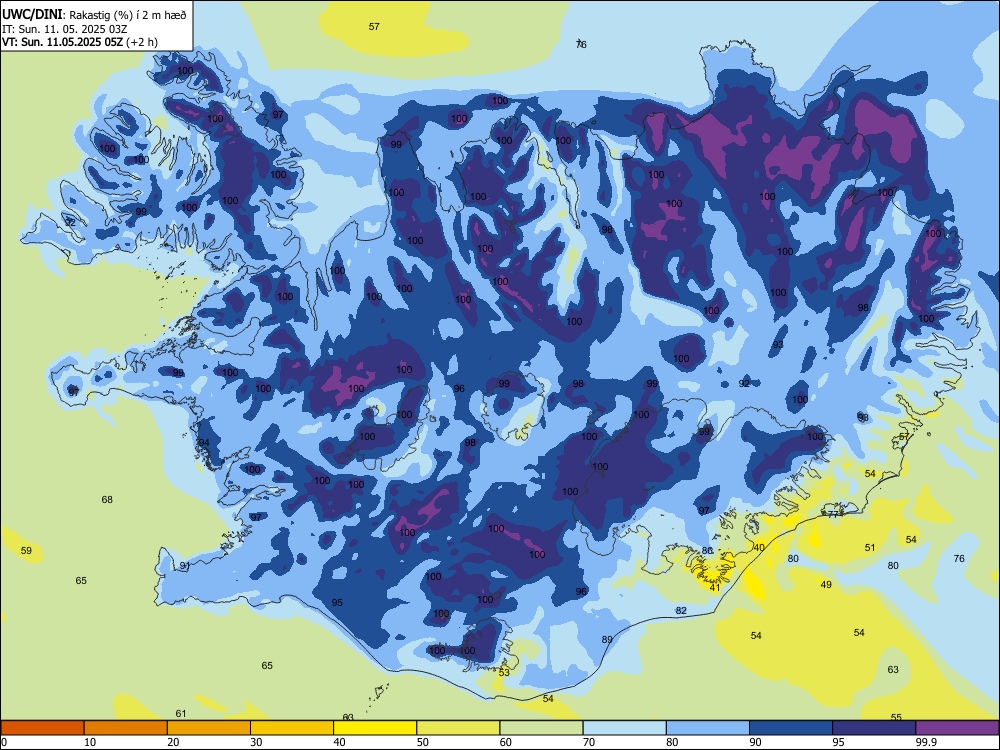Click the pale yellow 50–60 legend swatch
The height and width of the screenshot is (750, 1000).
click(458, 728)
